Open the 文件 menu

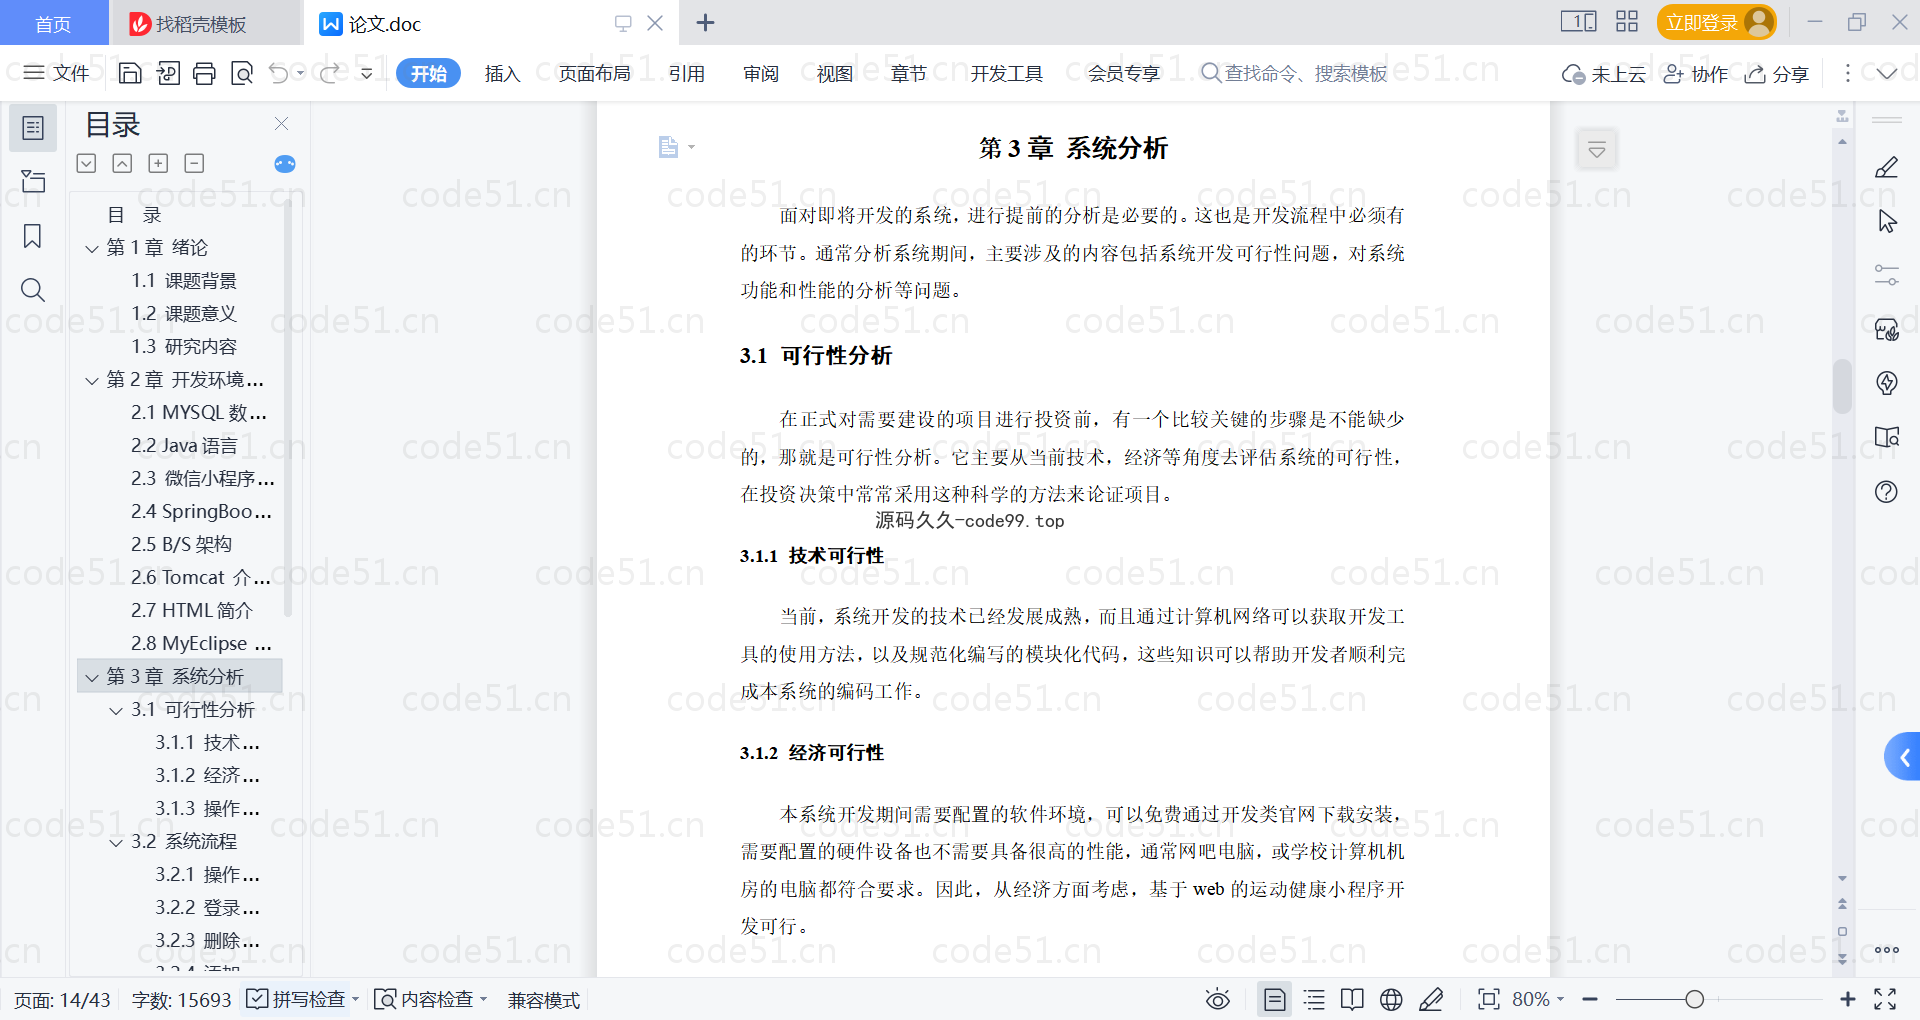(56, 73)
